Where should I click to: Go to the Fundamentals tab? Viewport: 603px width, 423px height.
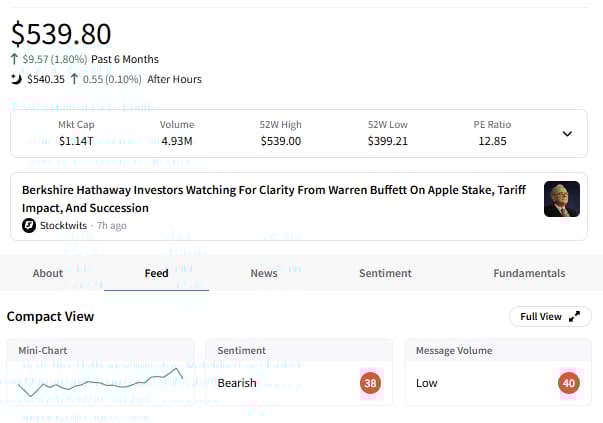tap(529, 273)
